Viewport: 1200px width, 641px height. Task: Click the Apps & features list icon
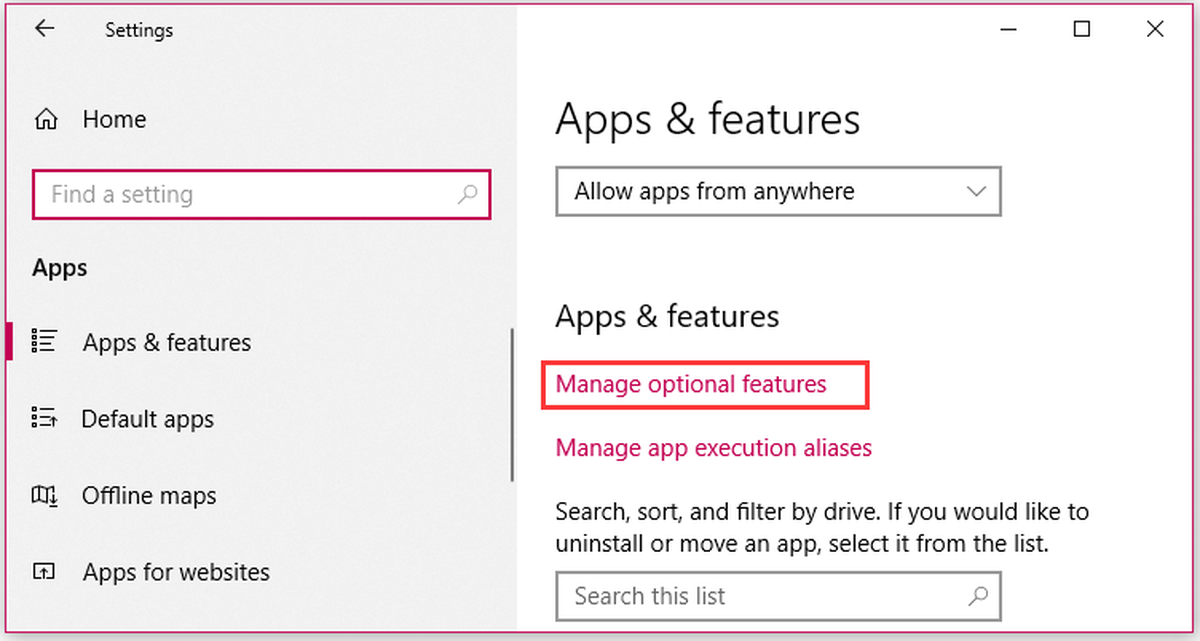click(x=44, y=342)
